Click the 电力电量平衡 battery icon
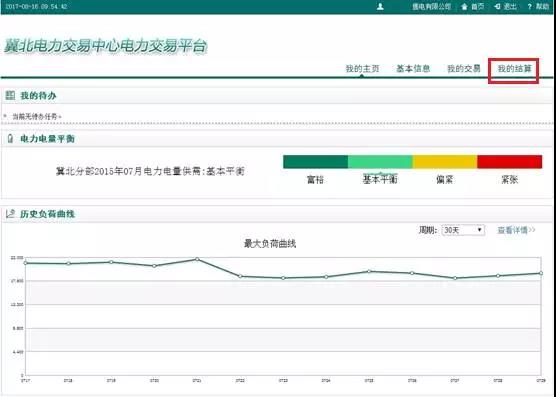 (x=10, y=138)
